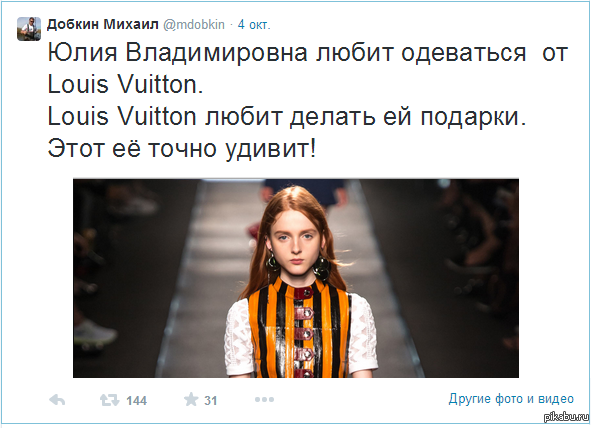
Task: Open the tweet permalink dated 4 окт.
Action: pyautogui.click(x=254, y=25)
